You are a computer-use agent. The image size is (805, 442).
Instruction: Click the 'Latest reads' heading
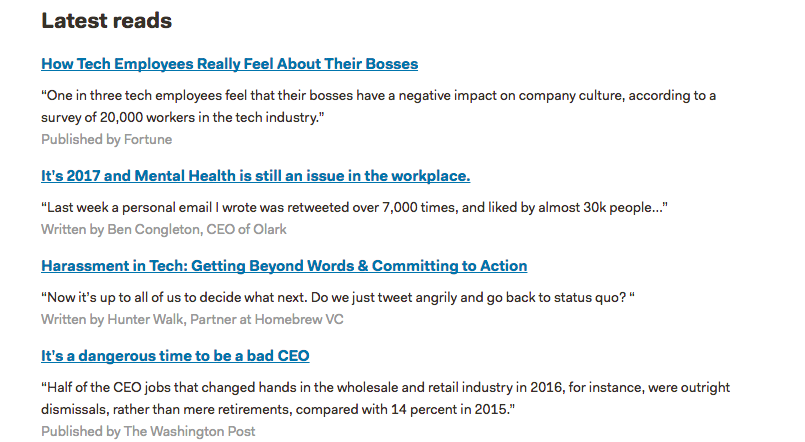tap(107, 21)
